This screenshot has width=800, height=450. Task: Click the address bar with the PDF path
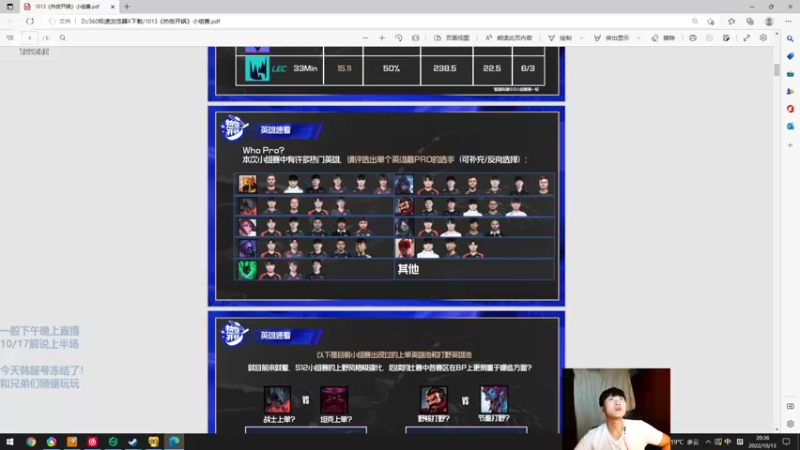point(150,21)
